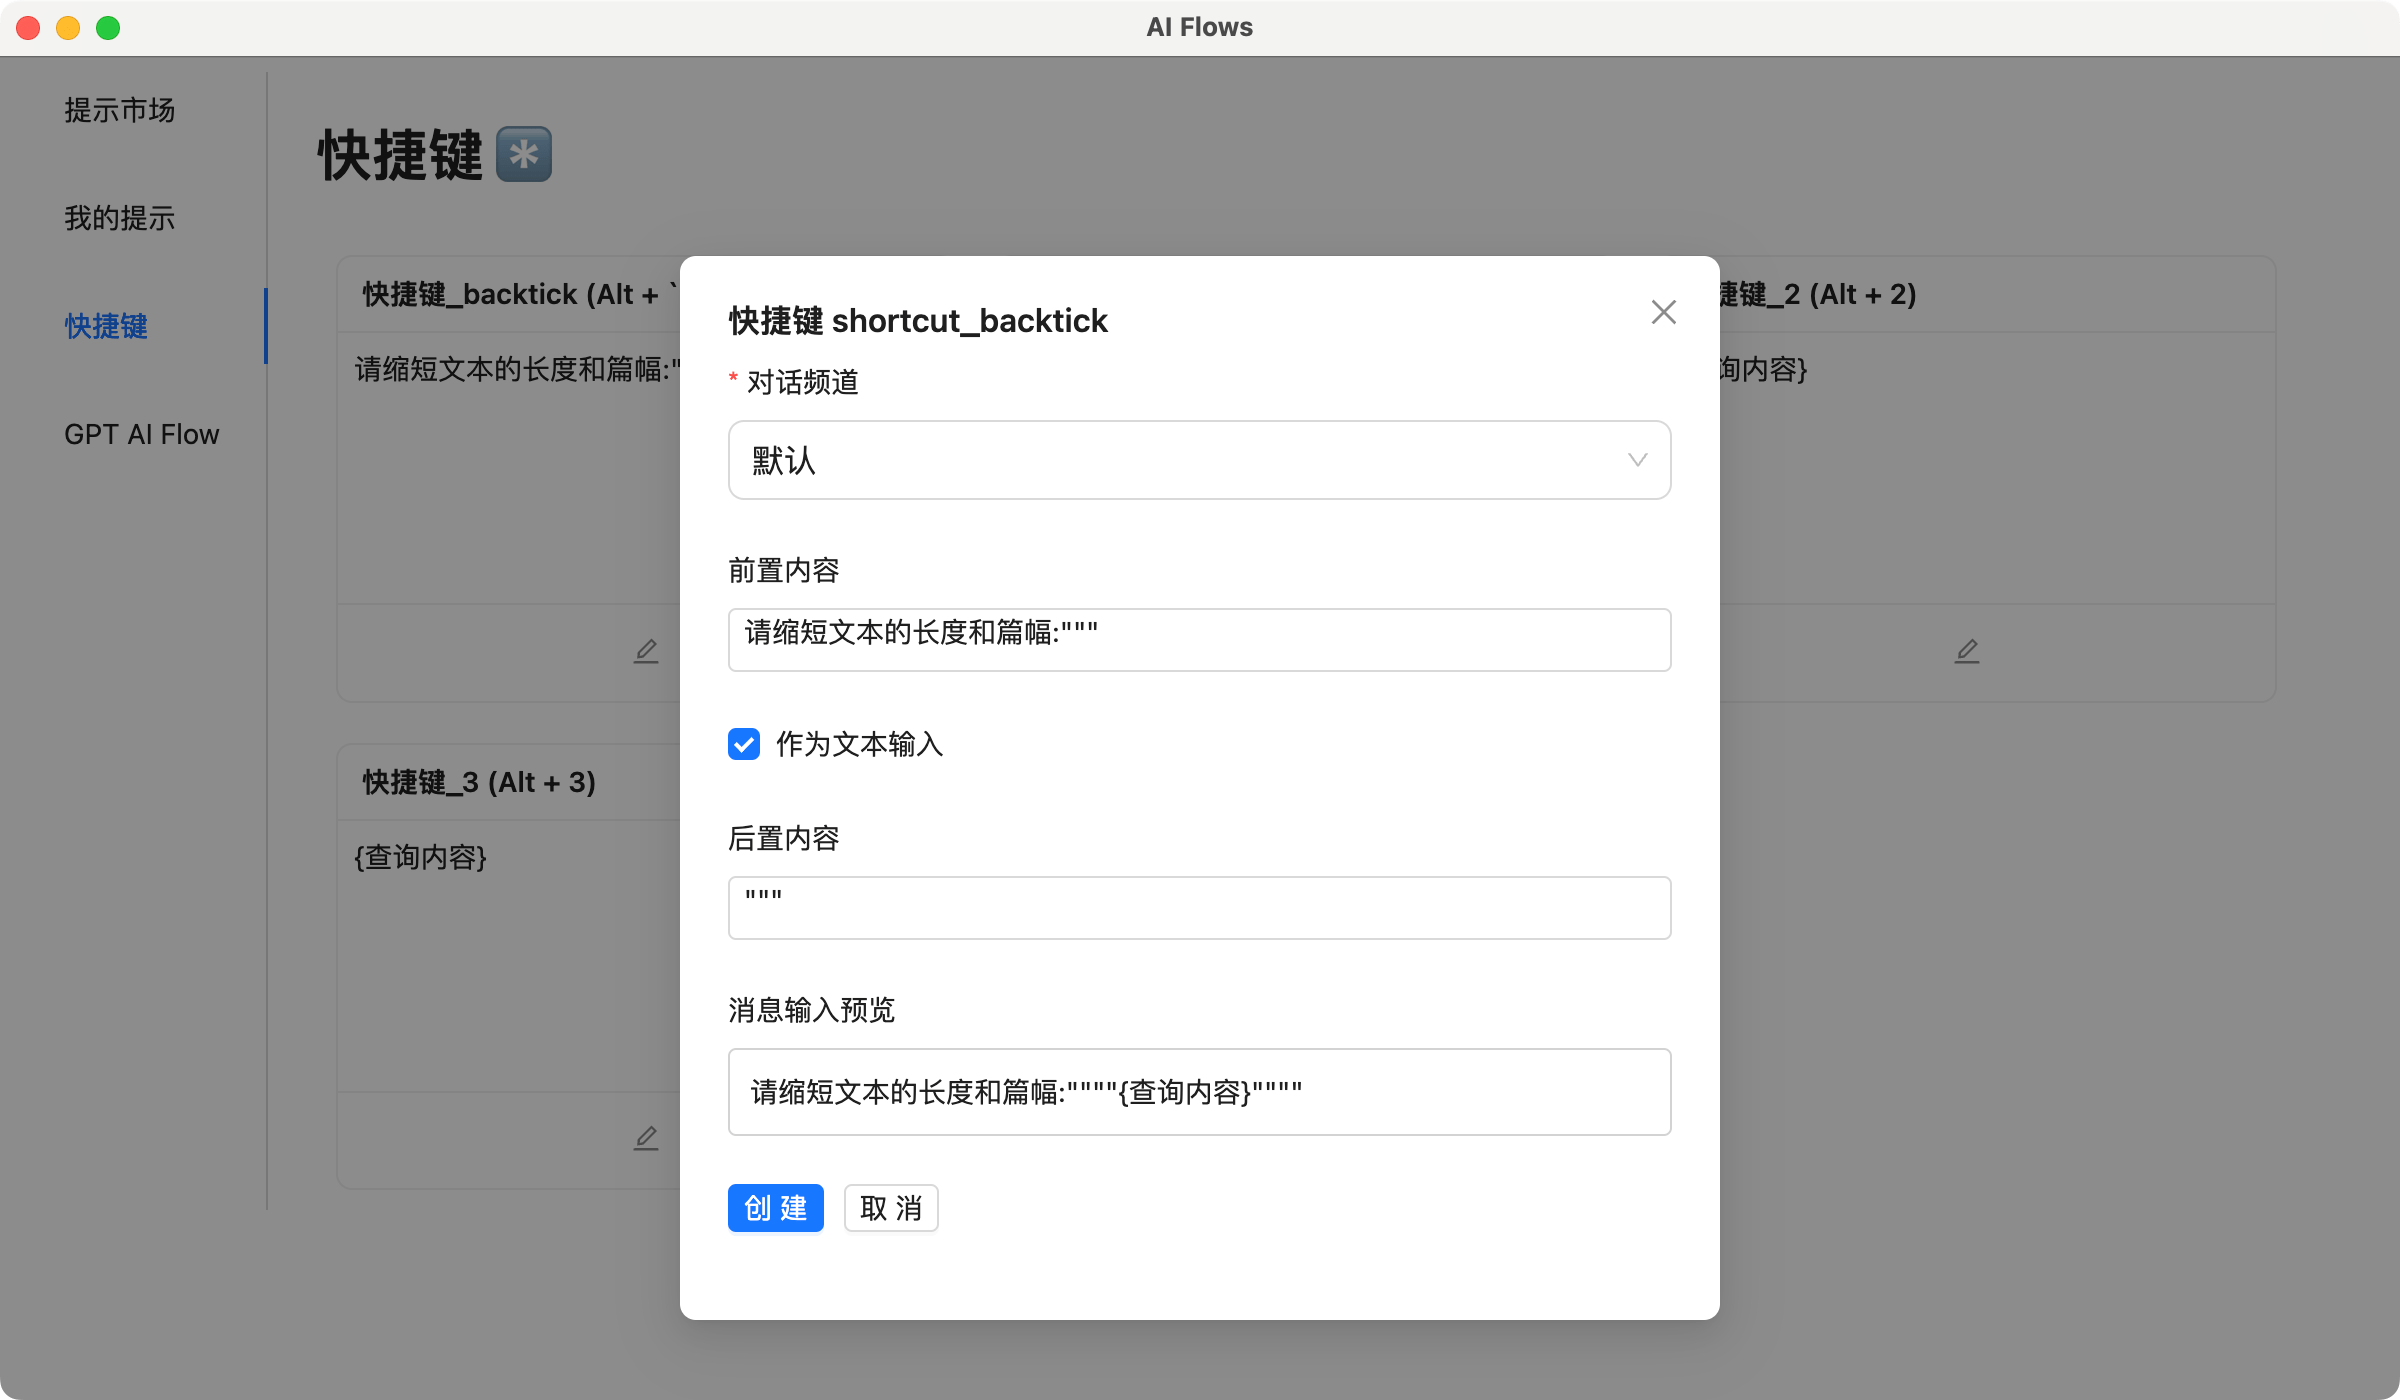Click the asterisk keycap icon beside 快捷键 heading
The height and width of the screenshot is (1400, 2400).
click(524, 155)
